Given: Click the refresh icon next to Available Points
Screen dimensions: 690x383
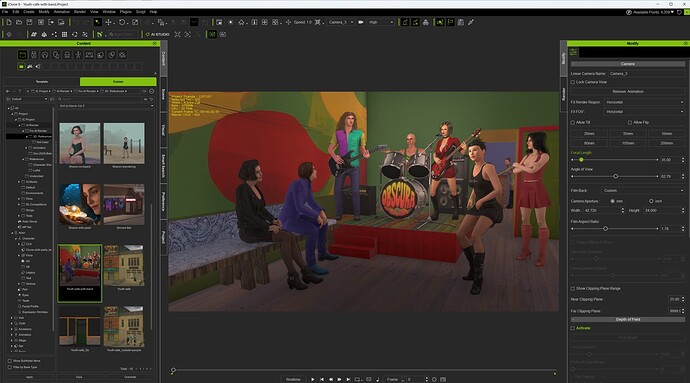Looking at the screenshot, I should [679, 12].
